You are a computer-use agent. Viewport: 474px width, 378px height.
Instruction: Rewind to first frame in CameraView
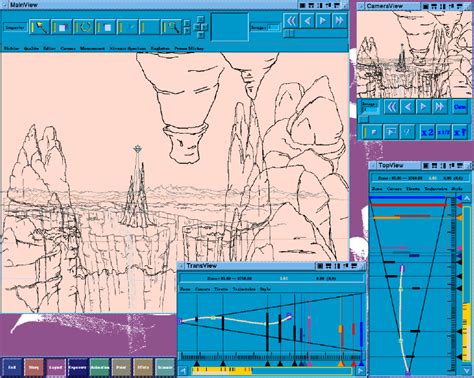[392, 107]
